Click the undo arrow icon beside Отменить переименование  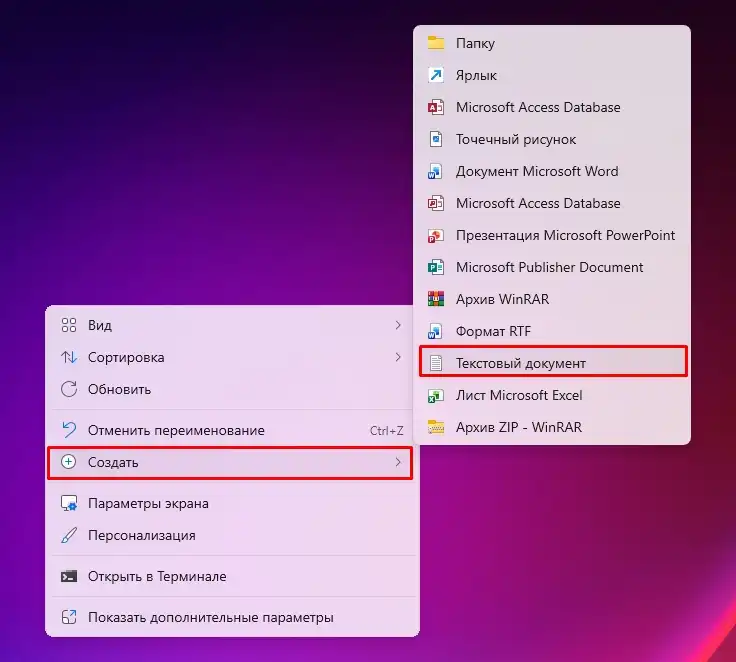[x=69, y=430]
